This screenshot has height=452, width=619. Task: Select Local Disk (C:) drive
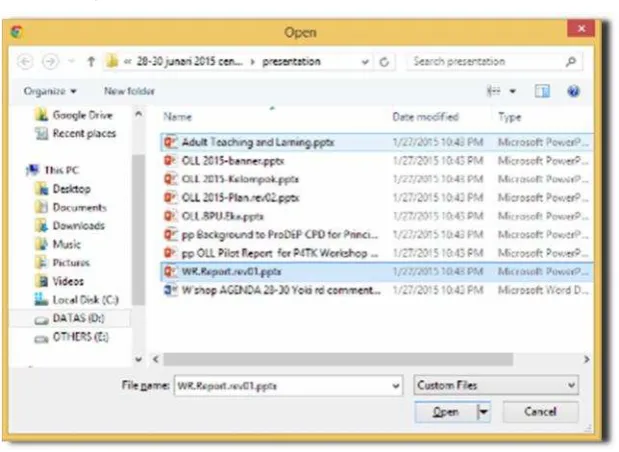77,300
